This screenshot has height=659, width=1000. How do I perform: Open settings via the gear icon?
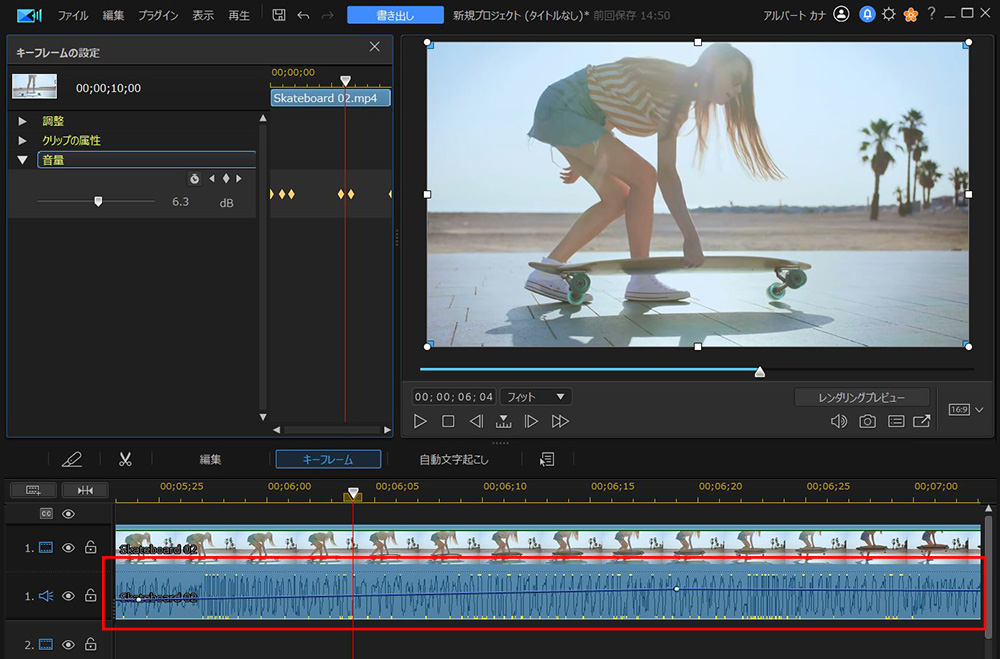[888, 15]
